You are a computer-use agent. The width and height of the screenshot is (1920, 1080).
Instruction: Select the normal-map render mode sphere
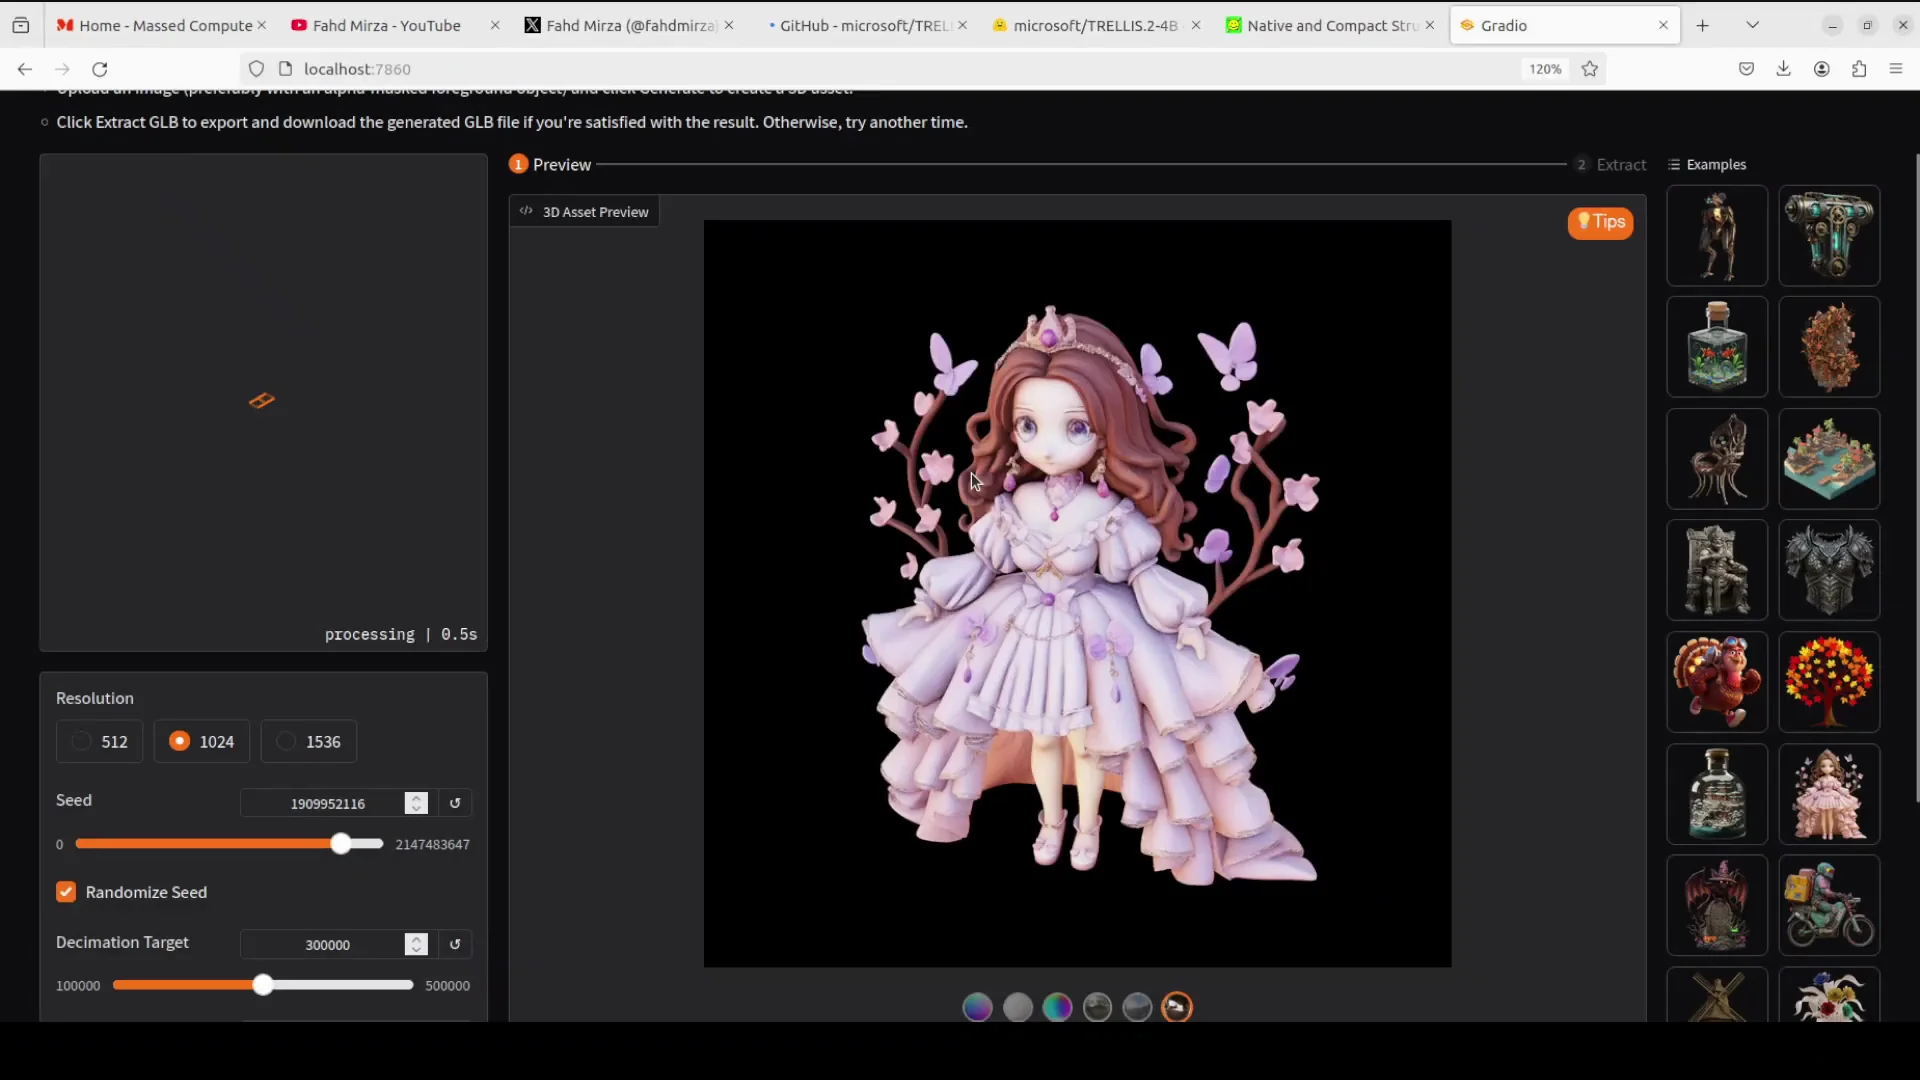(x=977, y=1007)
